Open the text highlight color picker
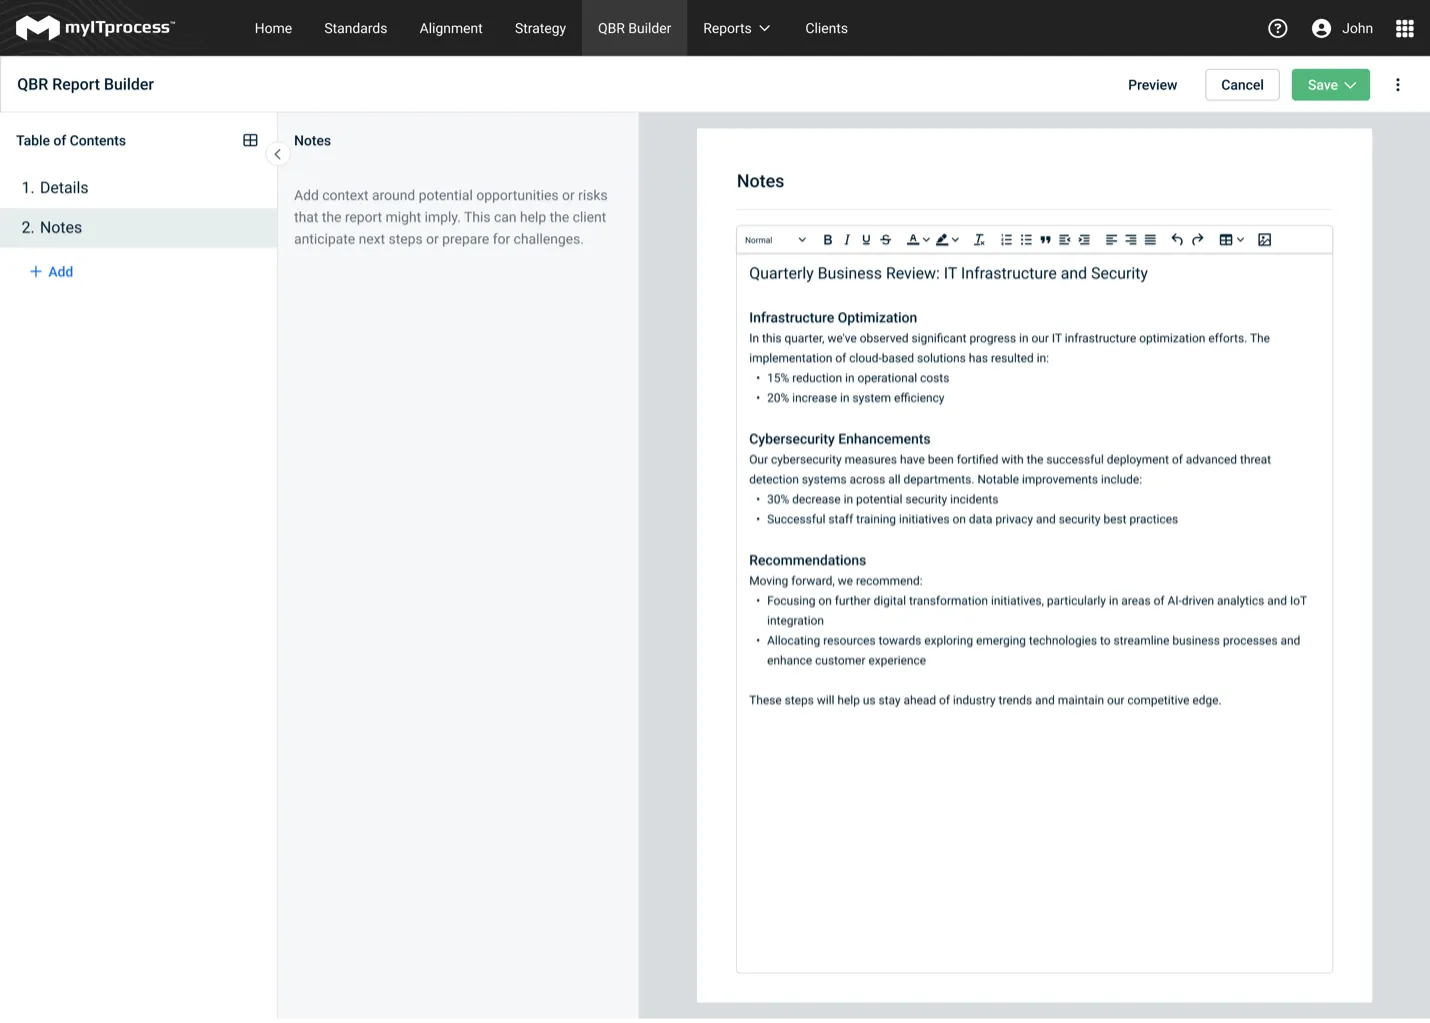1430x1023 pixels. point(946,240)
